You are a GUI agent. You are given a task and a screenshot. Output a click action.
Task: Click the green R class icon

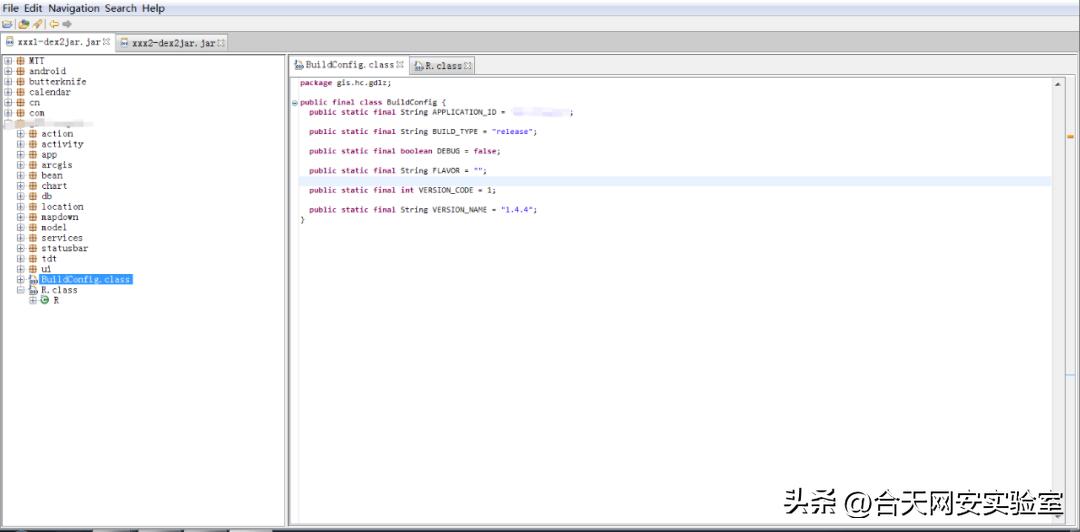tap(45, 300)
